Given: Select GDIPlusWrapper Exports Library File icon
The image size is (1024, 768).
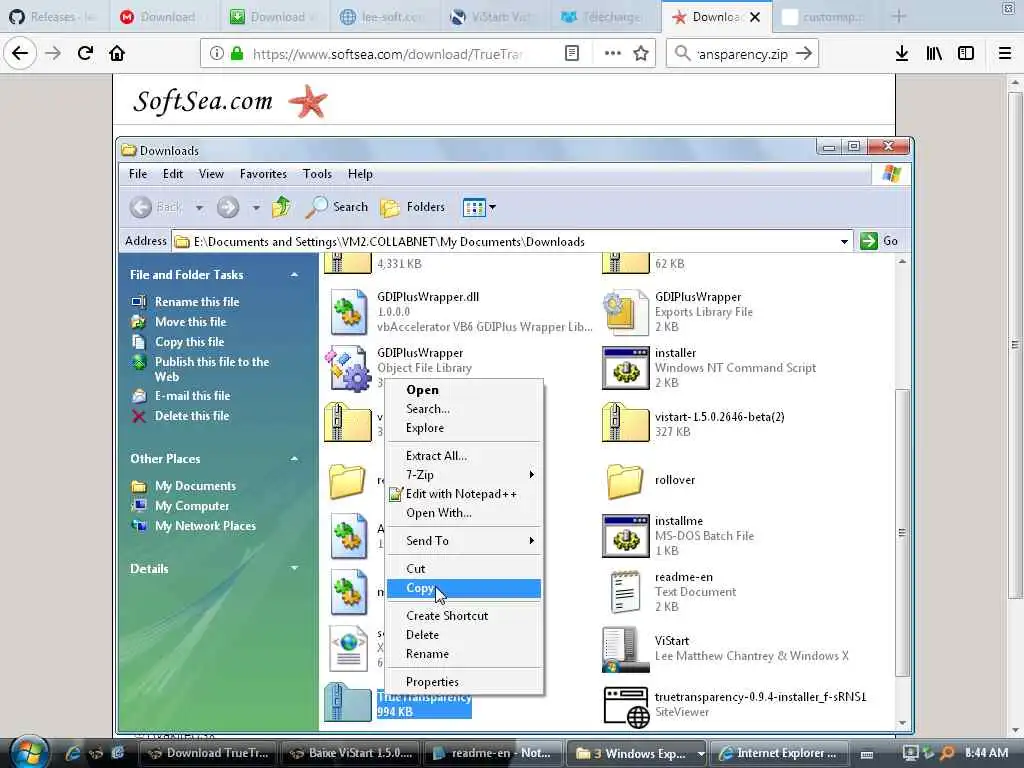Looking at the screenshot, I should (x=626, y=312).
